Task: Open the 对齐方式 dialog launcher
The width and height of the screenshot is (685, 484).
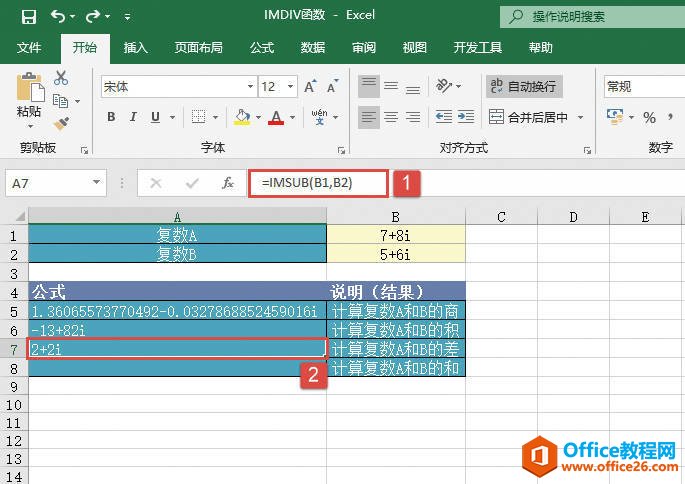Action: click(x=587, y=151)
